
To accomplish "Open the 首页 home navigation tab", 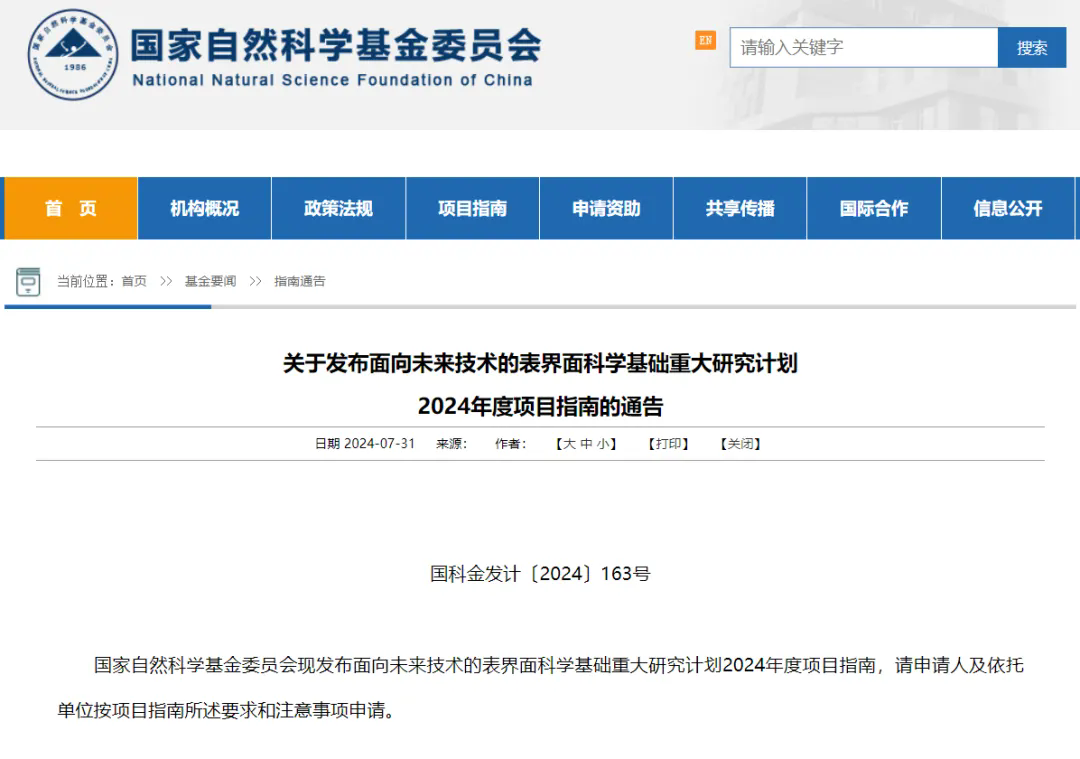I will click(71, 208).
